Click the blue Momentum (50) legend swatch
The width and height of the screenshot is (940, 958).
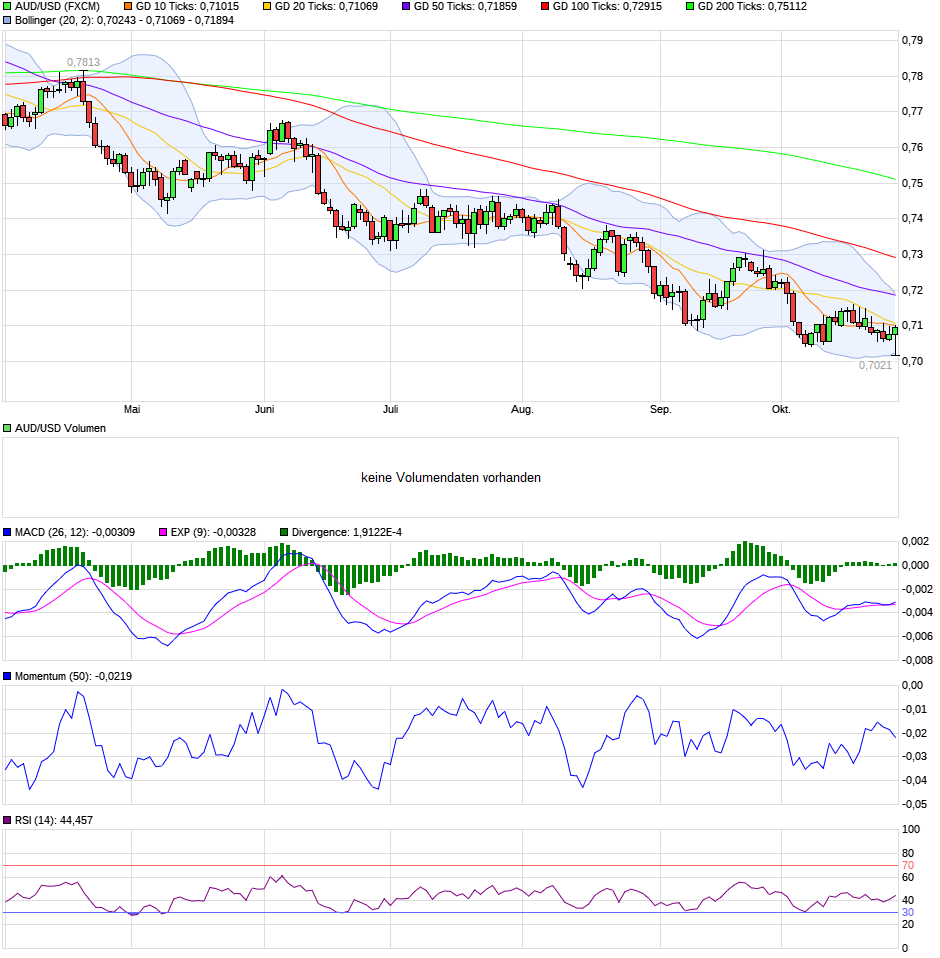[x=7, y=676]
